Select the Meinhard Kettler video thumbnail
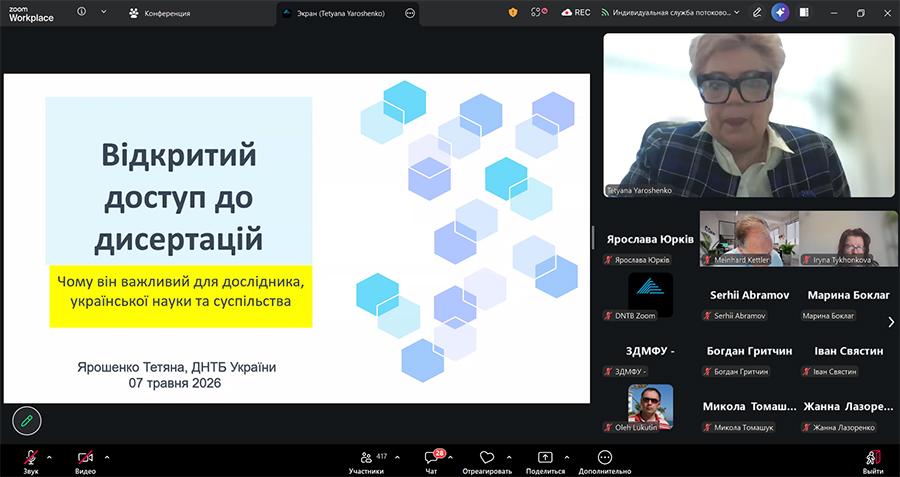 coord(749,238)
